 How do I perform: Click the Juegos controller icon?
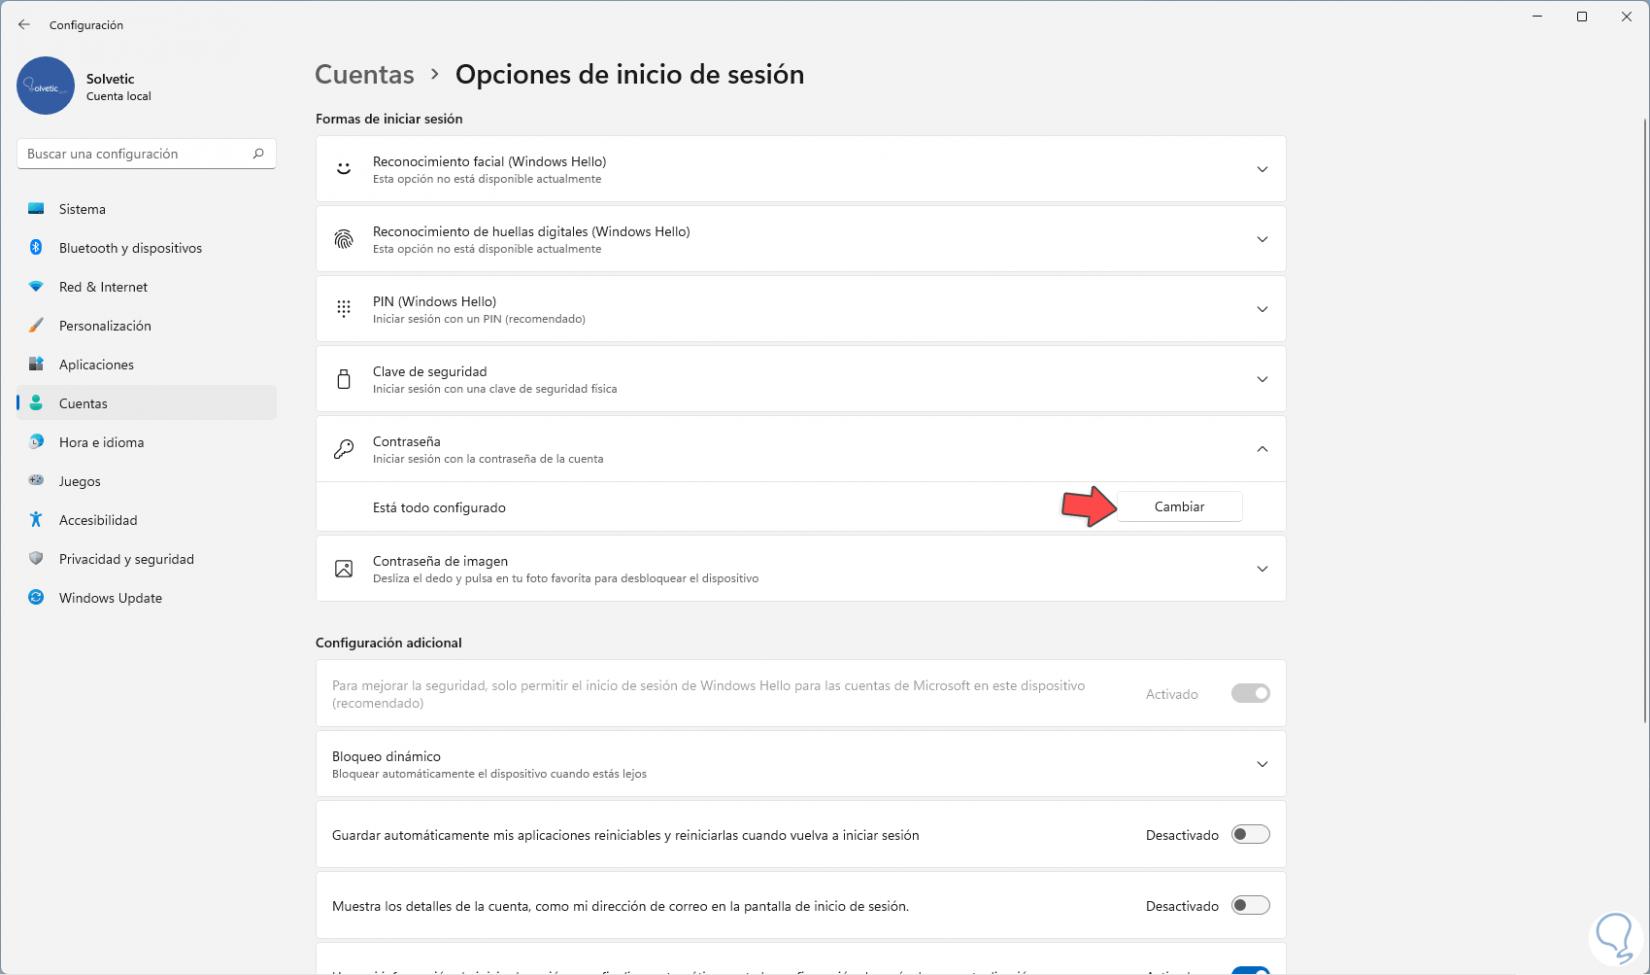point(36,481)
